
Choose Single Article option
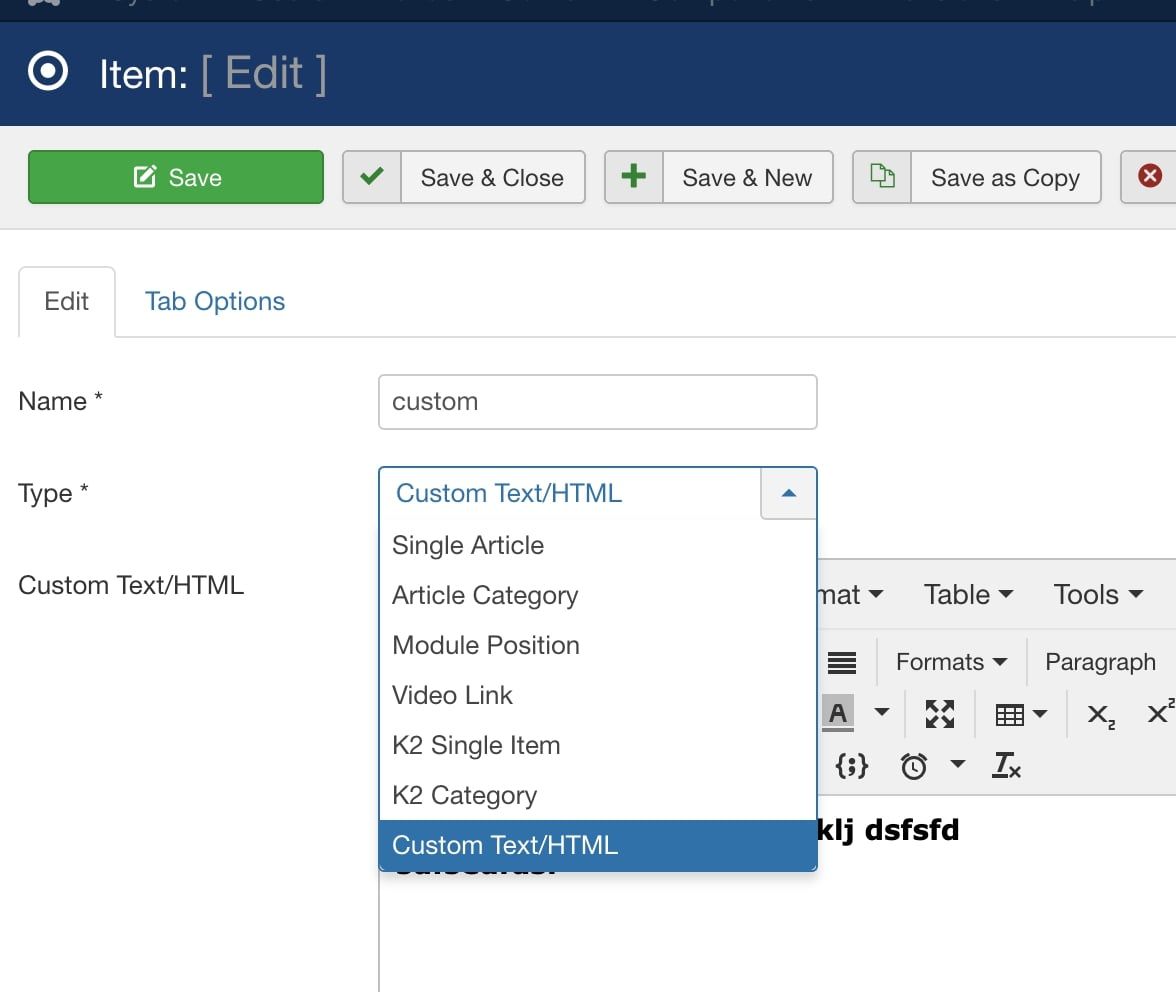click(x=598, y=545)
